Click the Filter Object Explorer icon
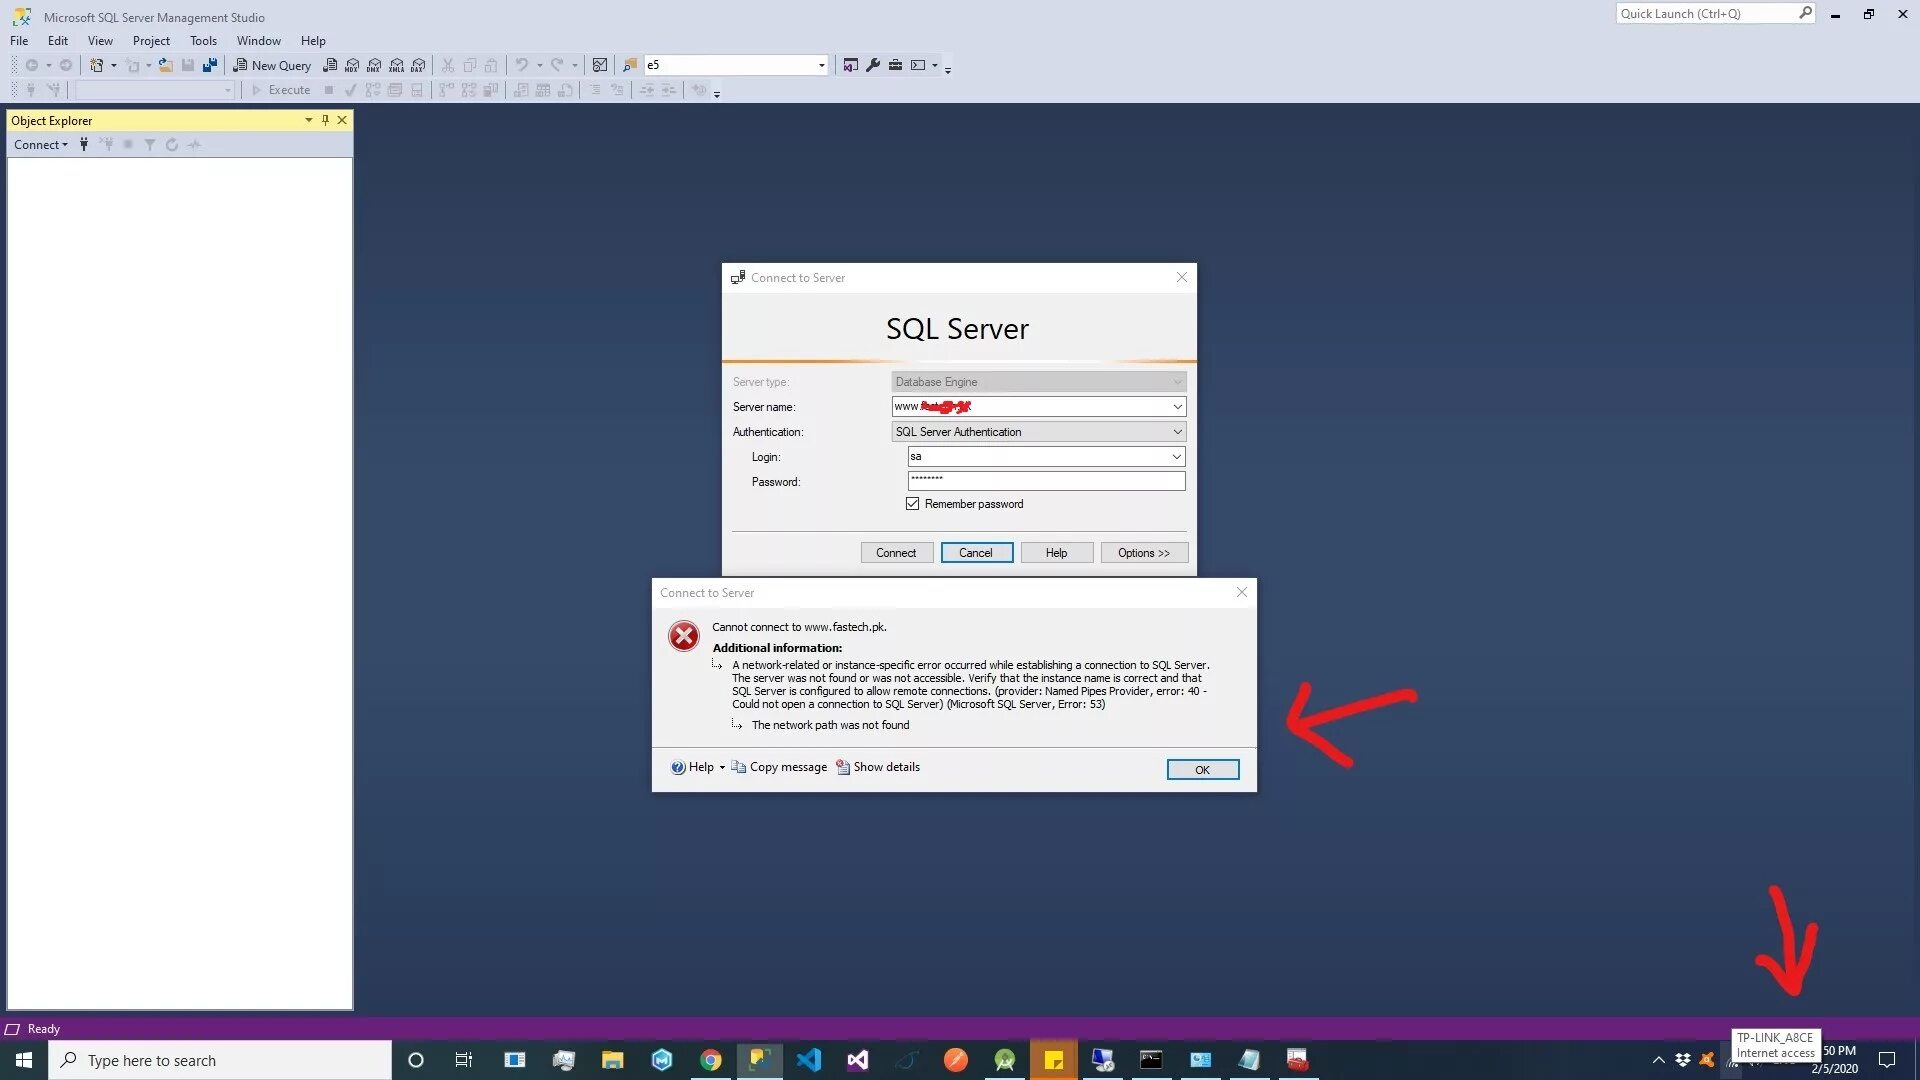The width and height of the screenshot is (1920, 1080). [149, 144]
